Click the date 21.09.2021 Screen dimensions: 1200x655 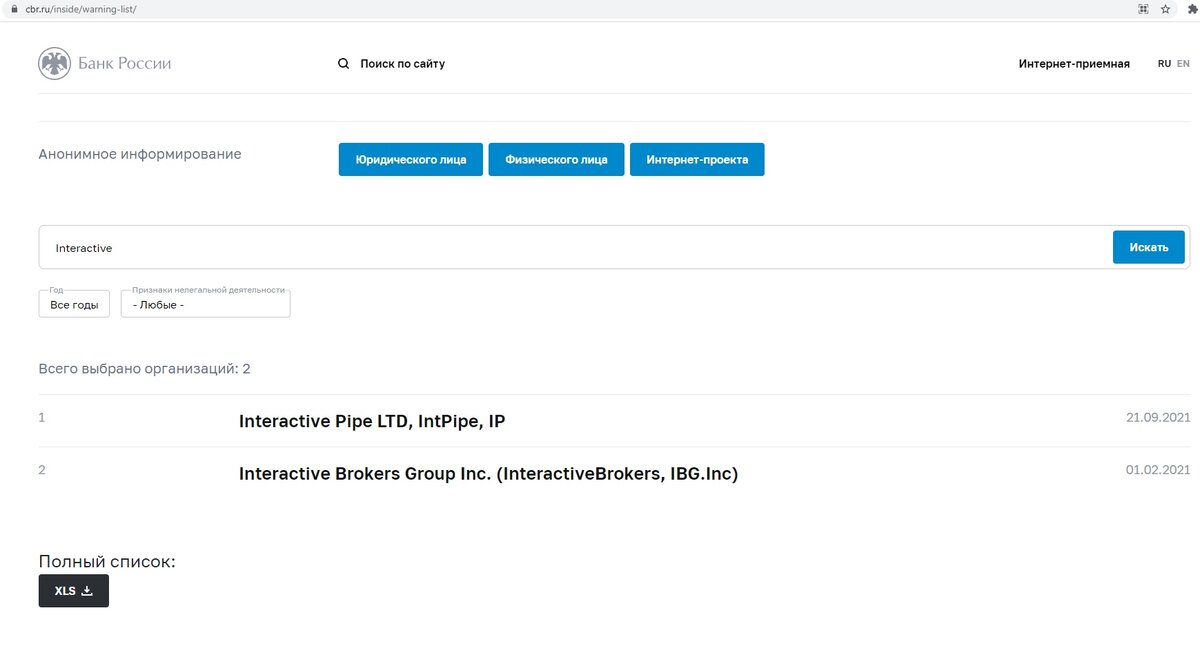[x=1158, y=417]
